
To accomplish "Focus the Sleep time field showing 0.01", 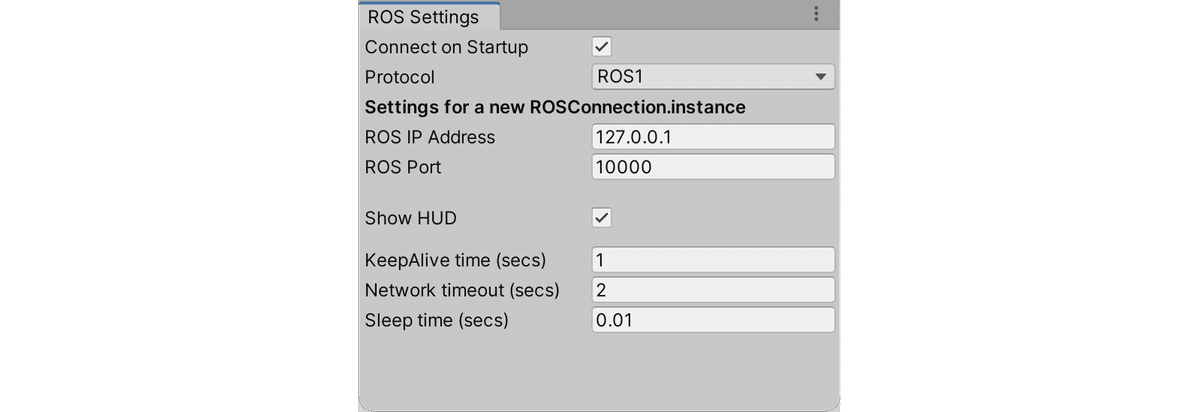I will pos(713,320).
